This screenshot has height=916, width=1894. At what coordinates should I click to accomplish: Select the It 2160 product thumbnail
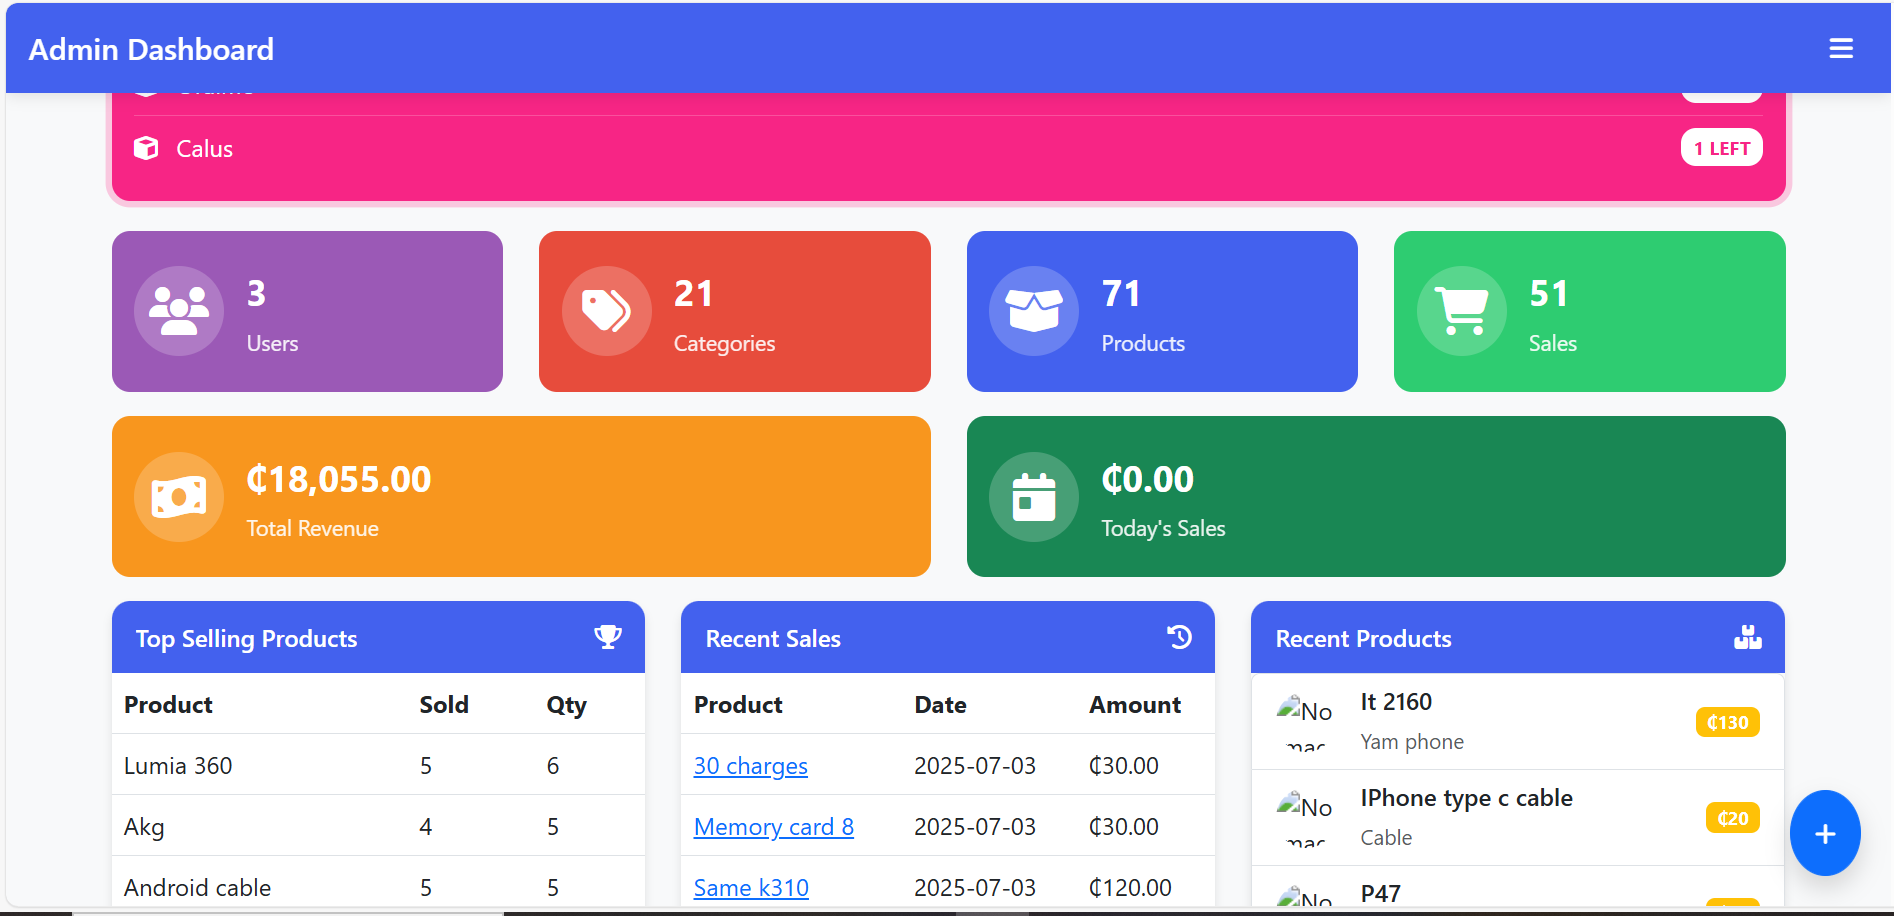coord(1304,722)
